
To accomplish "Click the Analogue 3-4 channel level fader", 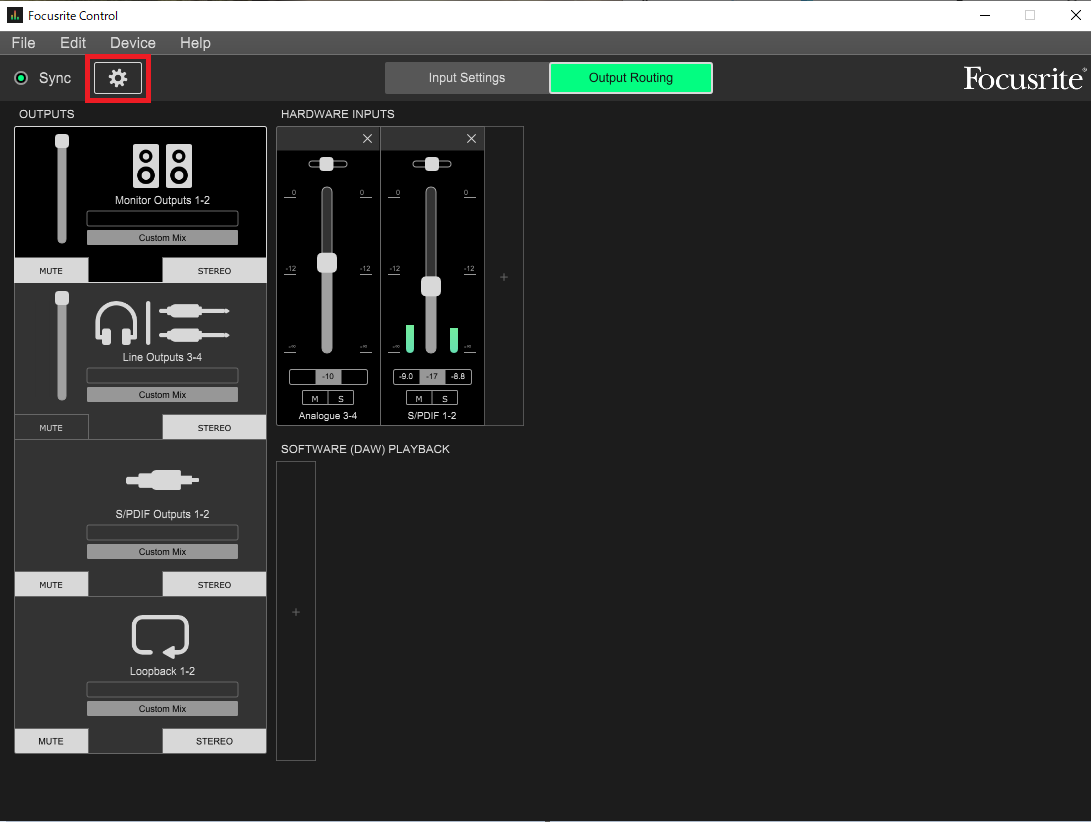I will tap(327, 262).
